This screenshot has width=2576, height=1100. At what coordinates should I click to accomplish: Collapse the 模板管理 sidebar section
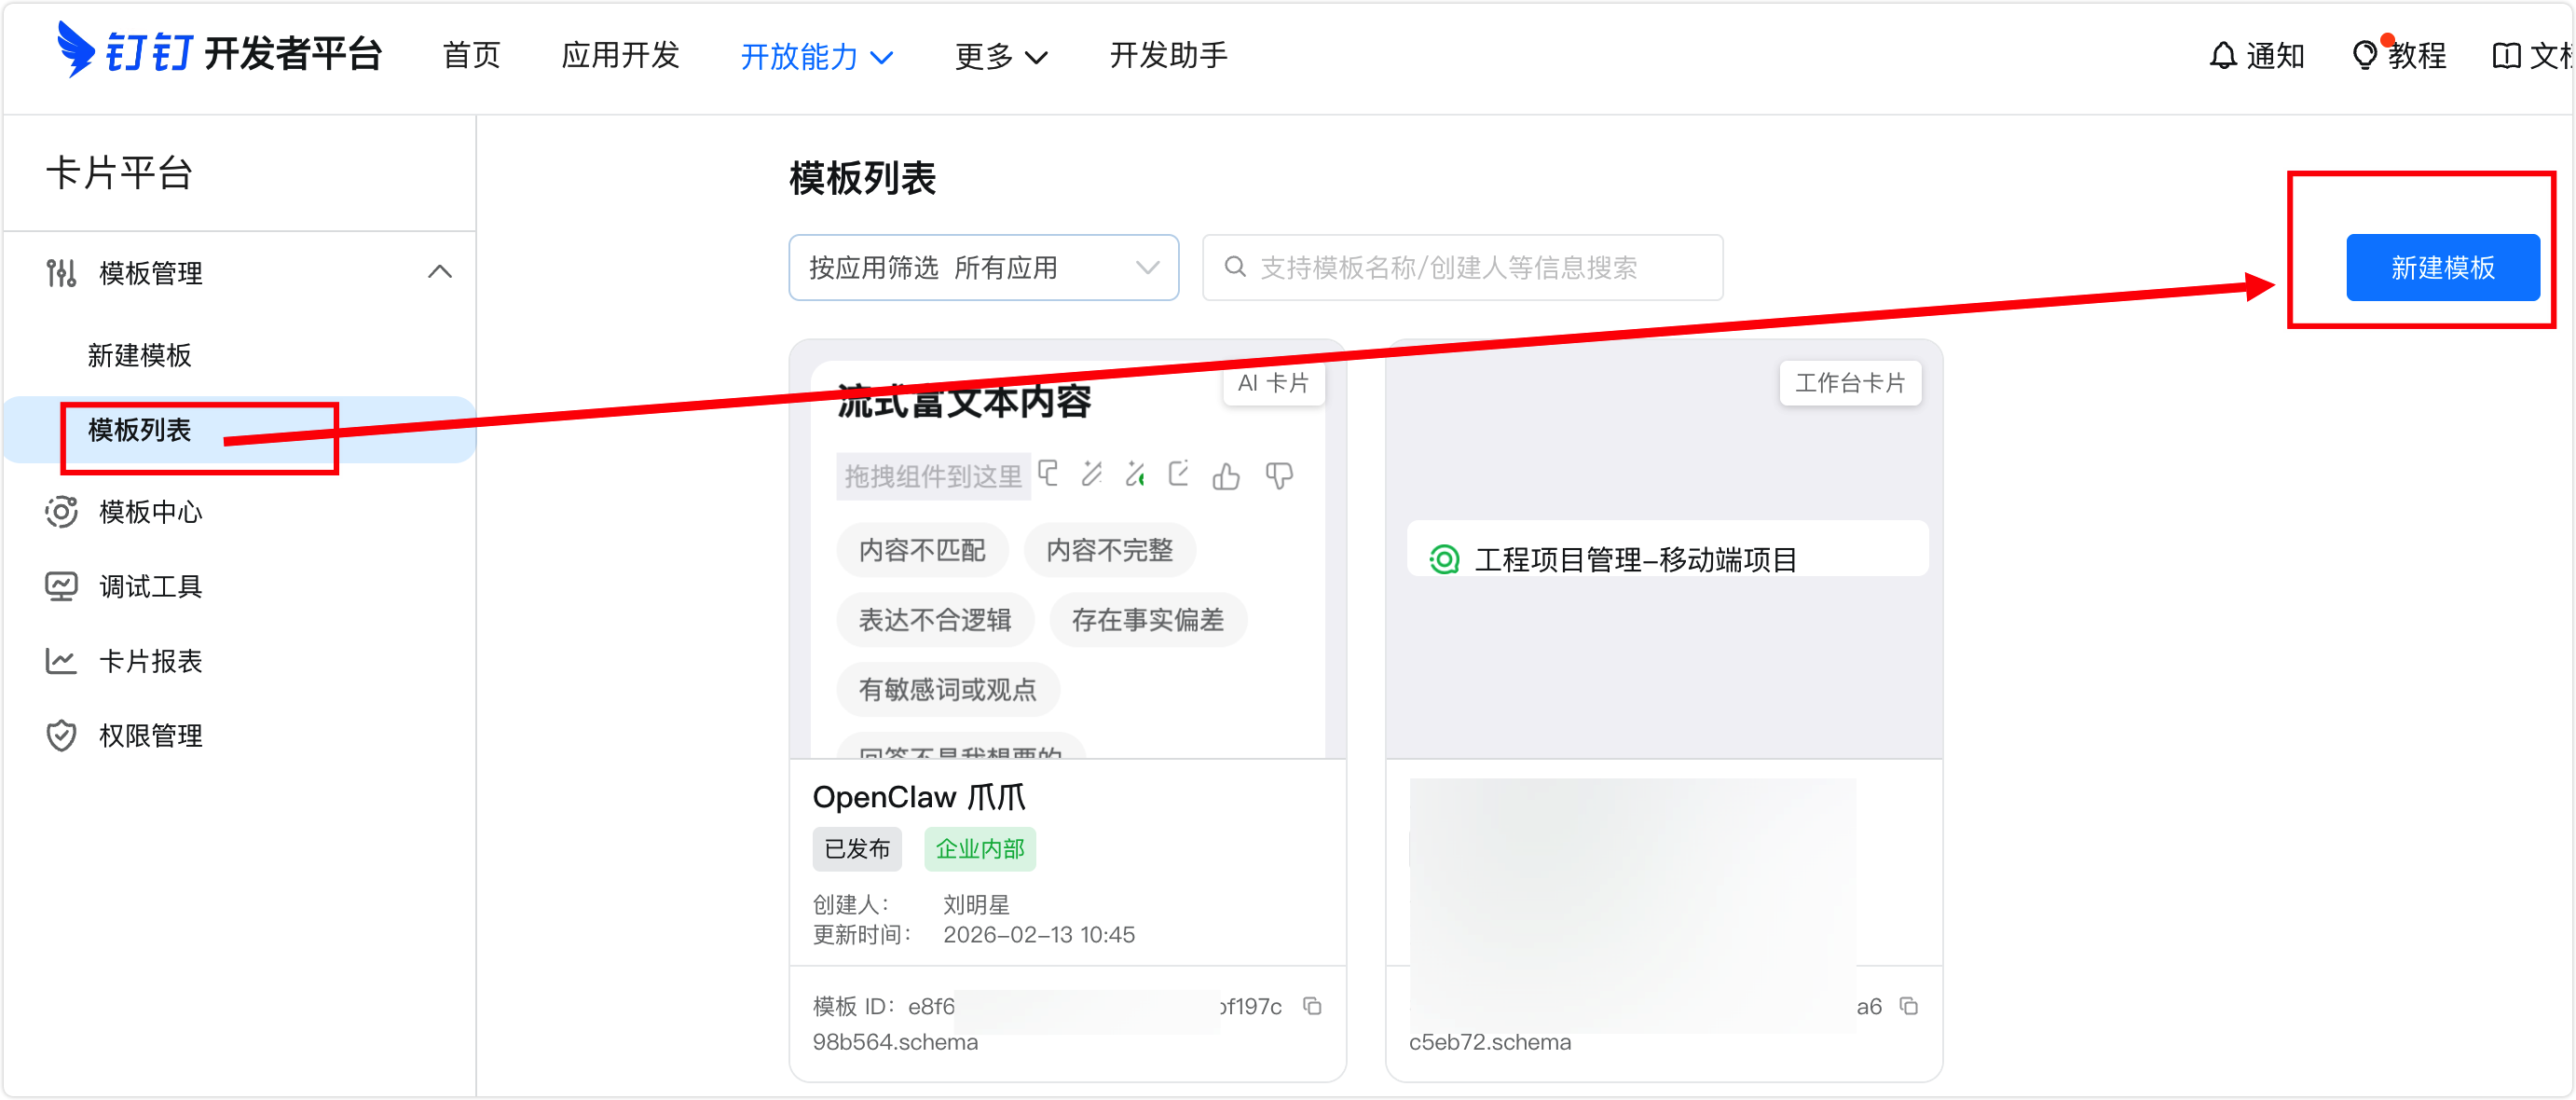[x=439, y=272]
